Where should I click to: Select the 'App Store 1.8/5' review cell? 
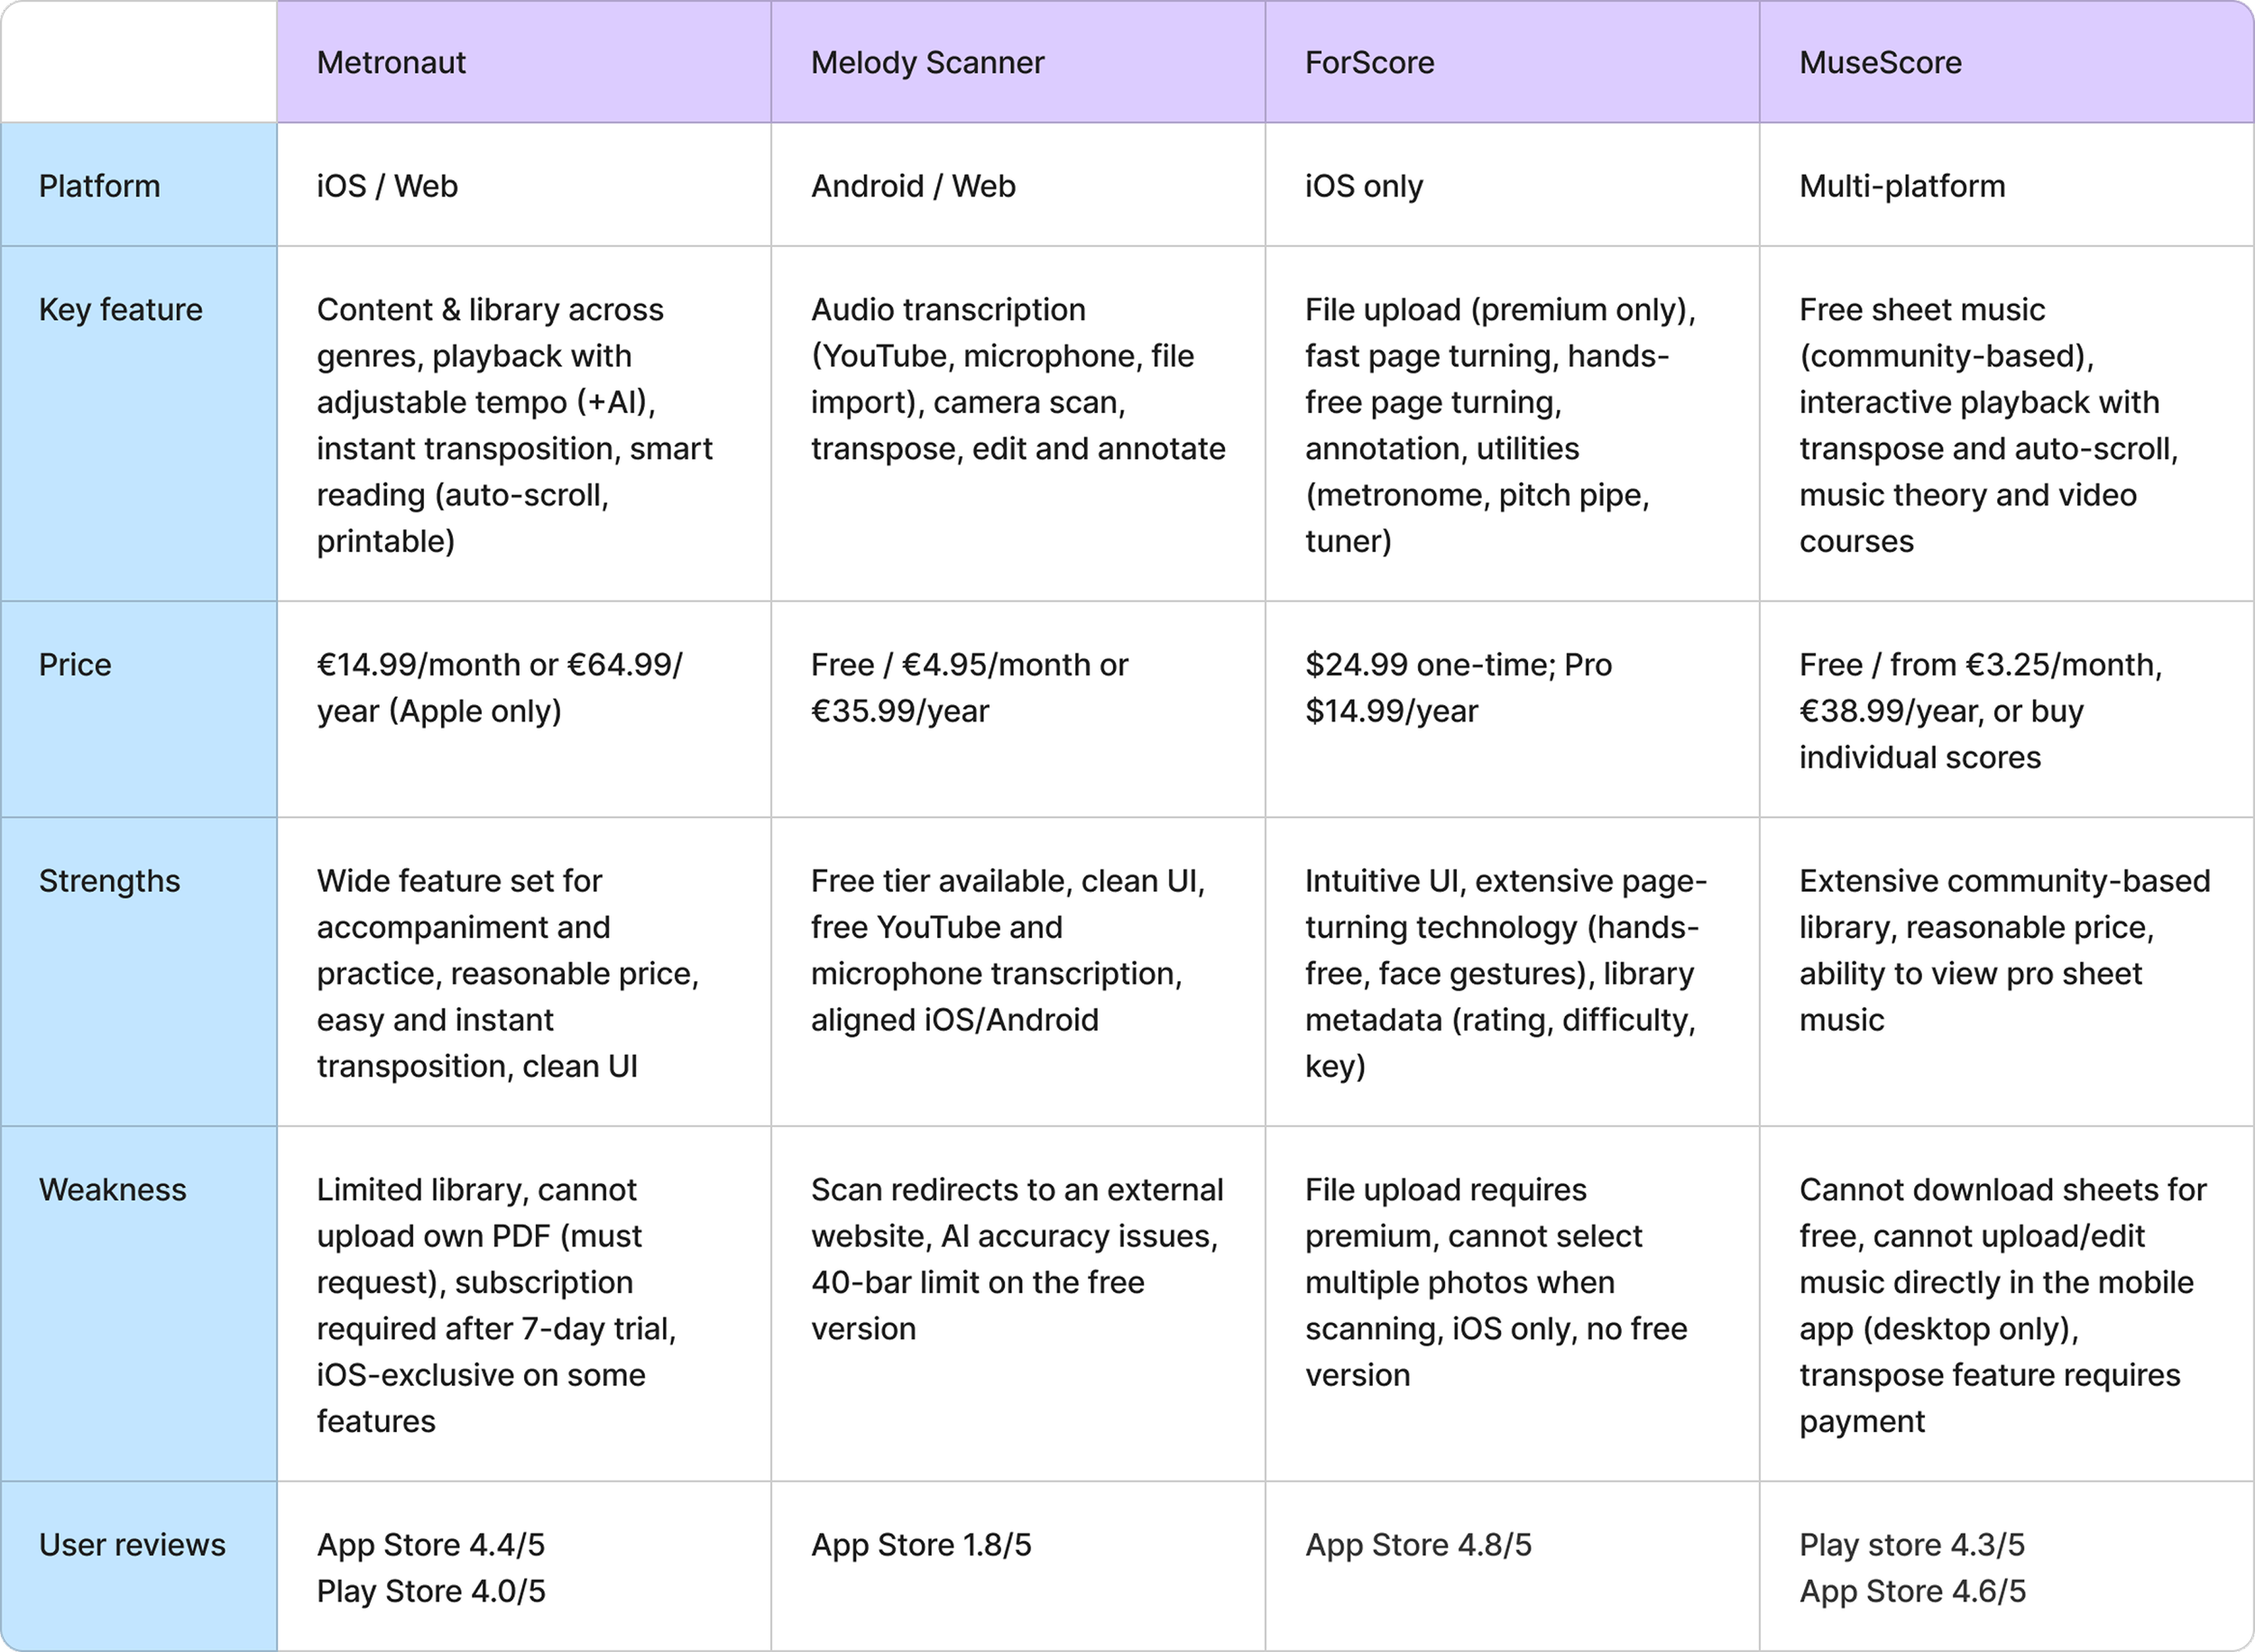click(1018, 1566)
